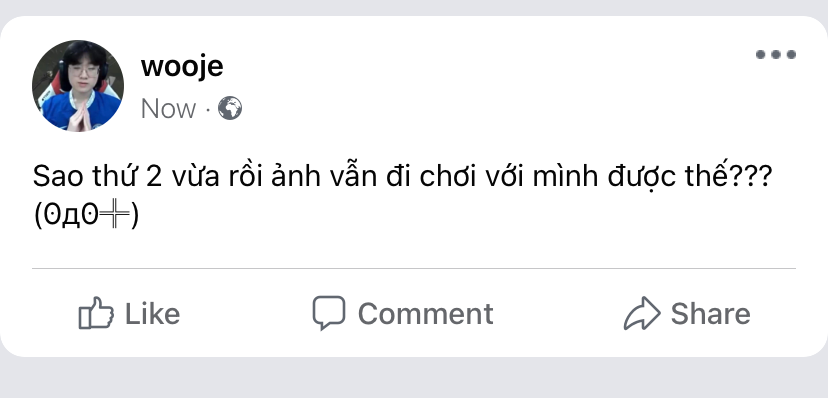Click the kaomoji "(0д0╬)" line
828x398 pixels.
pos(86,215)
